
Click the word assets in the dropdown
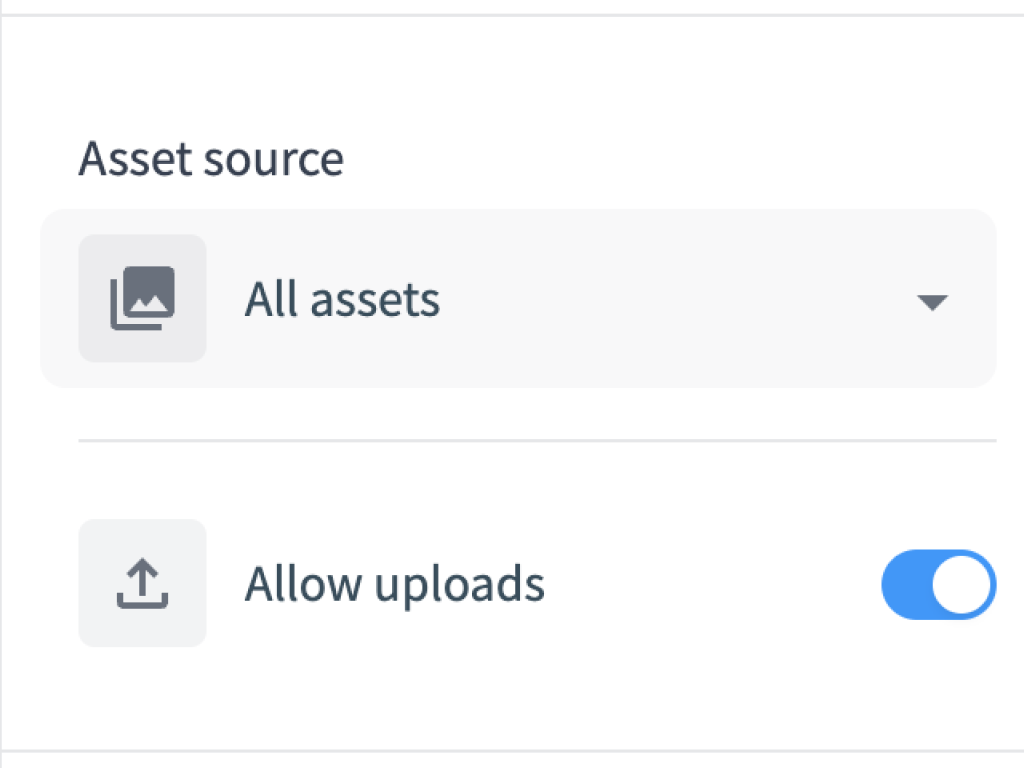click(x=375, y=301)
